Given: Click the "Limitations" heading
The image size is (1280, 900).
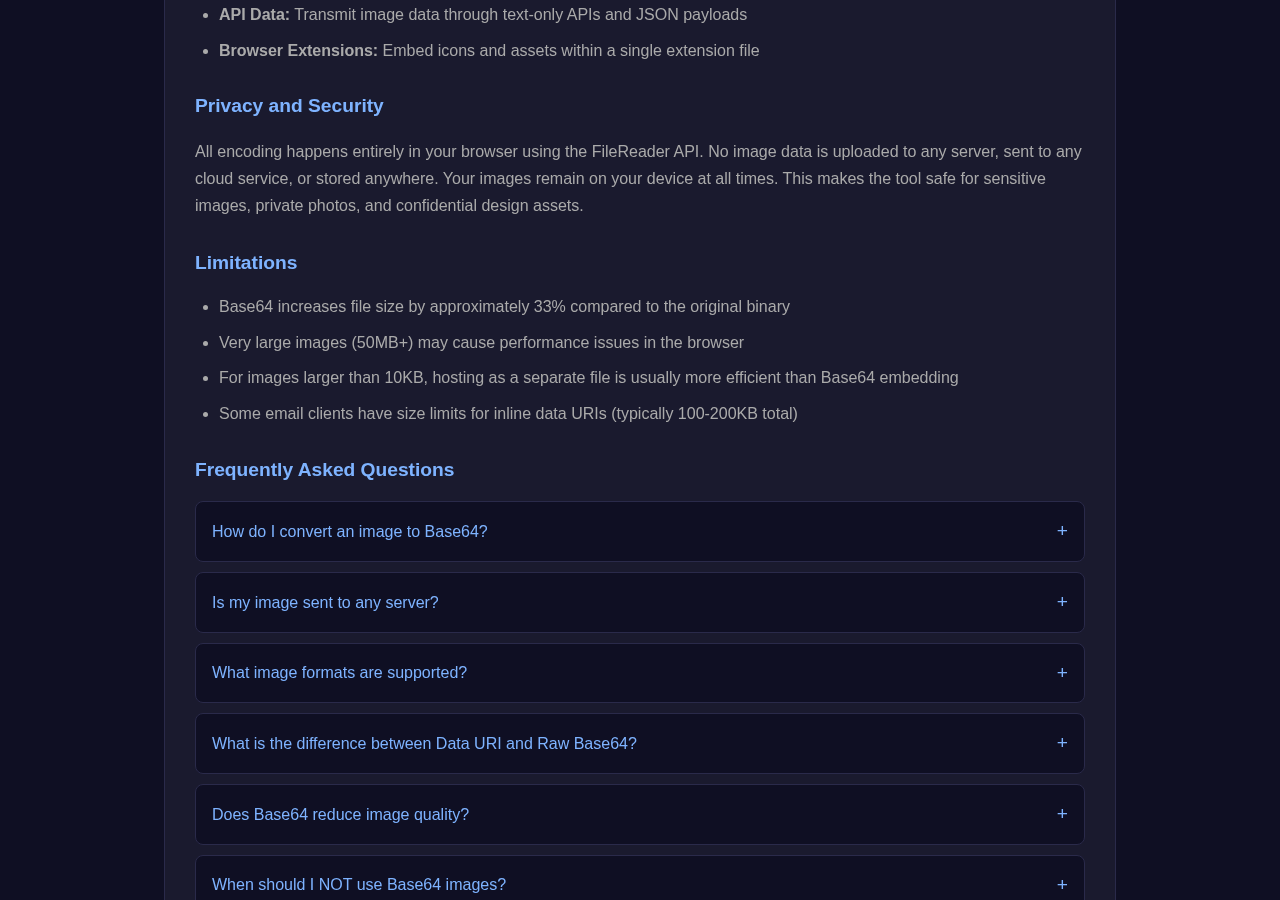Looking at the screenshot, I should [x=246, y=263].
